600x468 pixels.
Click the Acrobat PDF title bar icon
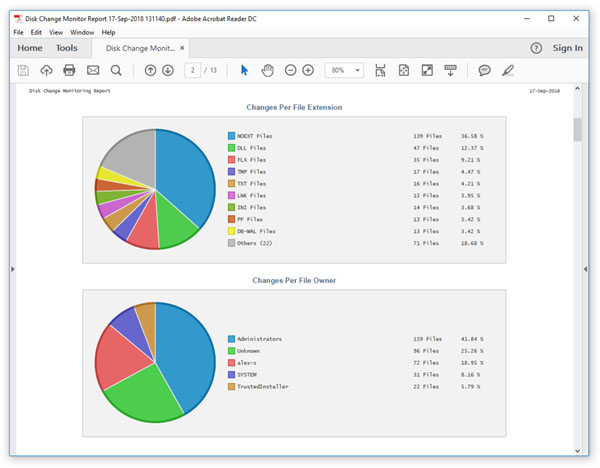[x=18, y=19]
